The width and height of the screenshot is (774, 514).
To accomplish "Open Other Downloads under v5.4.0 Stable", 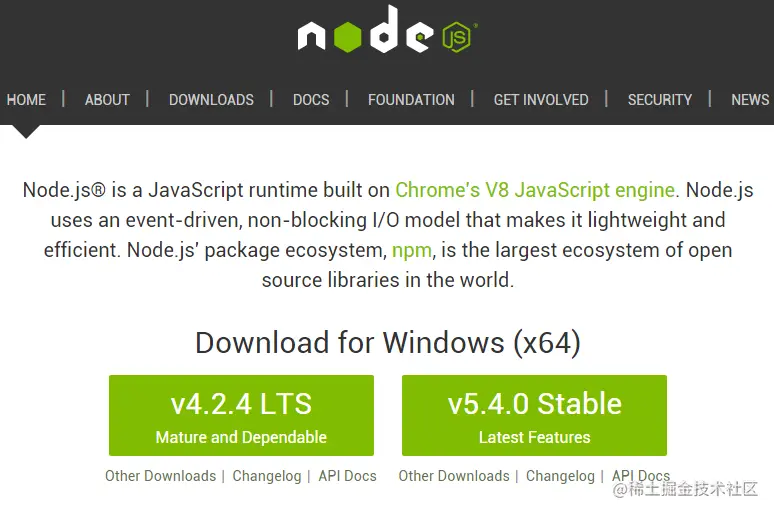I will pyautogui.click(x=454, y=476).
